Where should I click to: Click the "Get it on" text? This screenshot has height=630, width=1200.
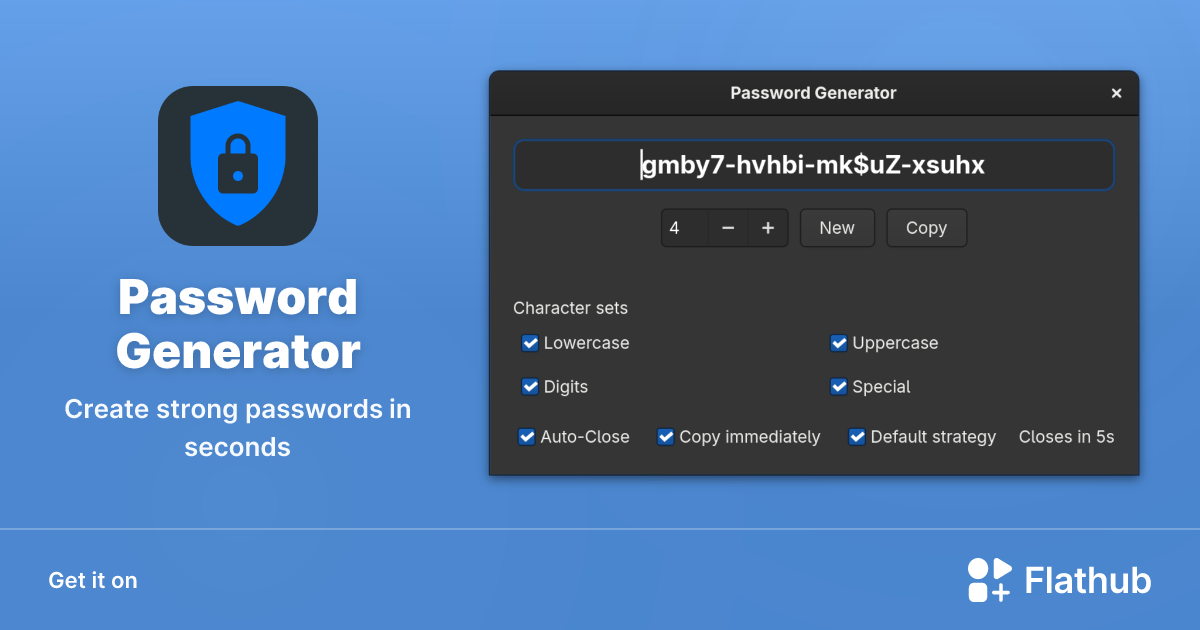point(93,580)
